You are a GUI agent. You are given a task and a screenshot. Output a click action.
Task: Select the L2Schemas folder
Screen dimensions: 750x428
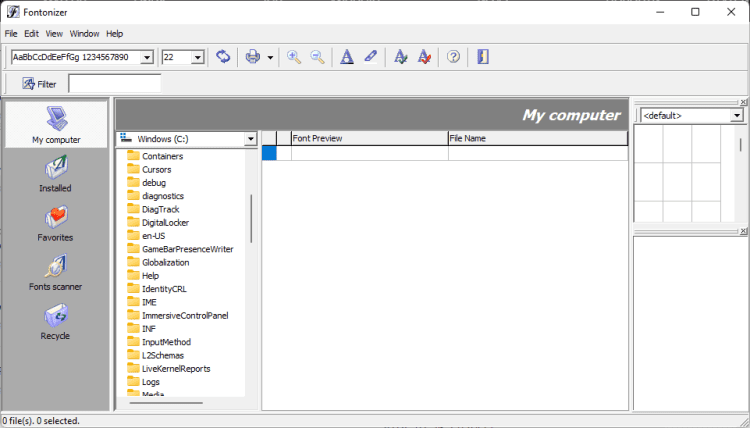point(163,355)
